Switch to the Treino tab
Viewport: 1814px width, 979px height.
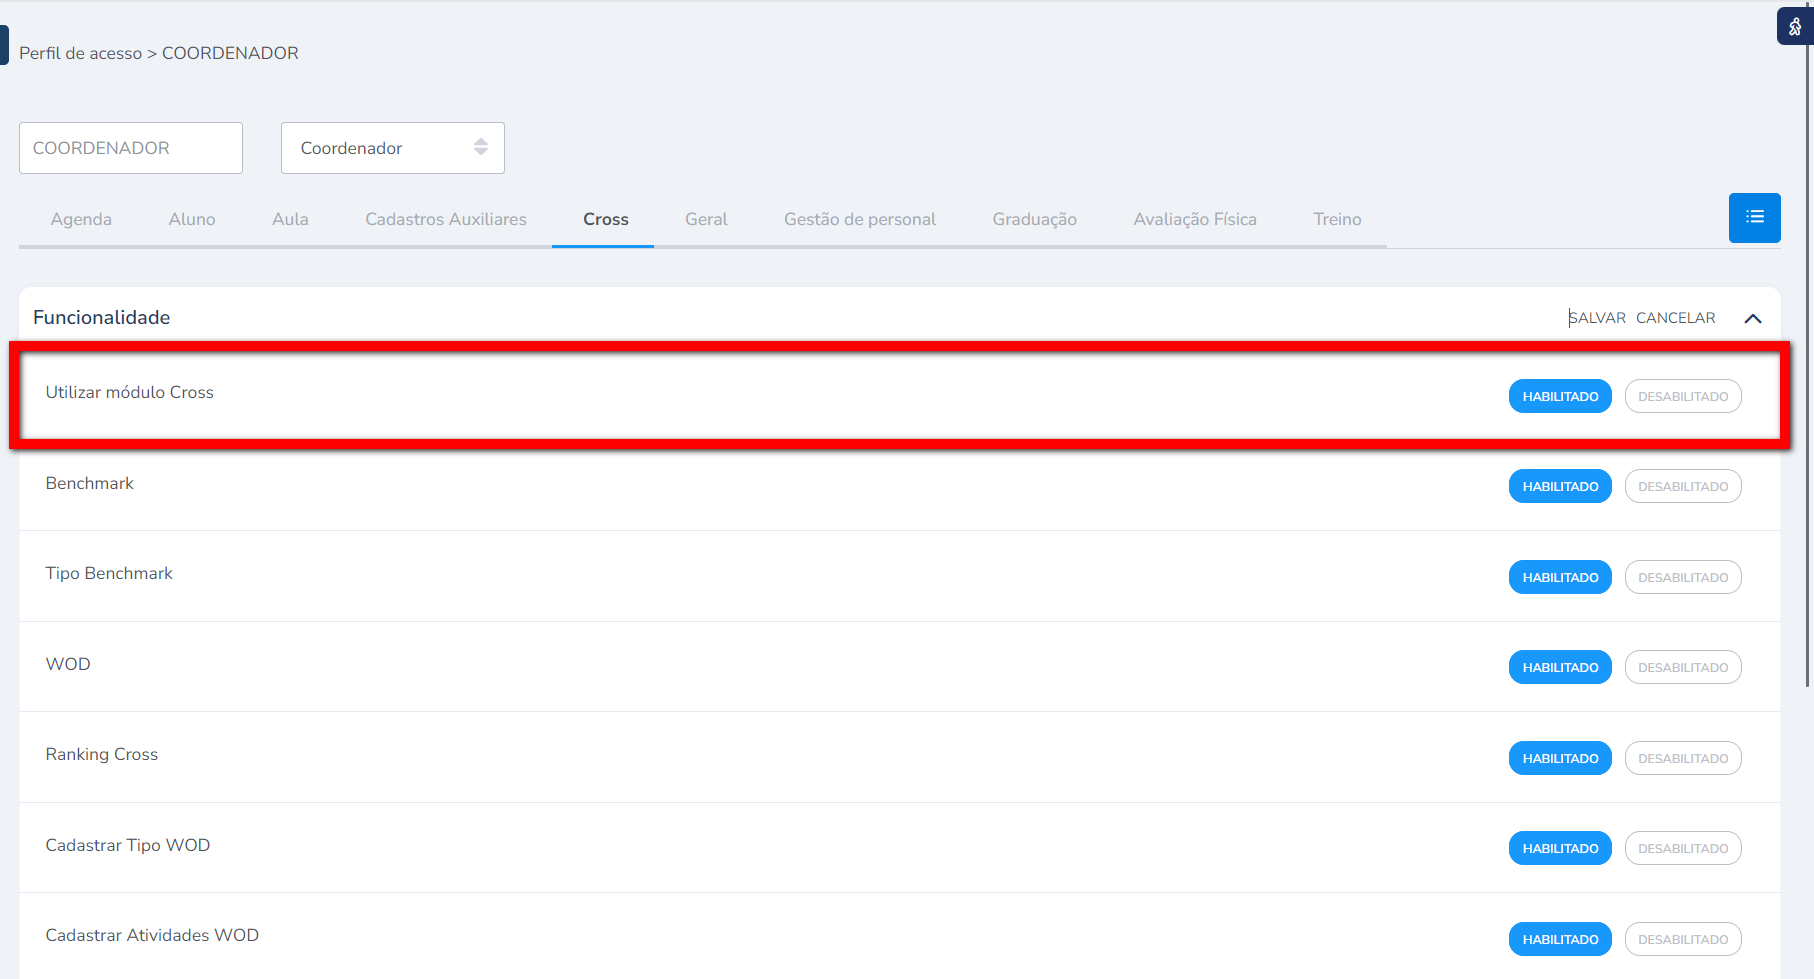tap(1337, 219)
